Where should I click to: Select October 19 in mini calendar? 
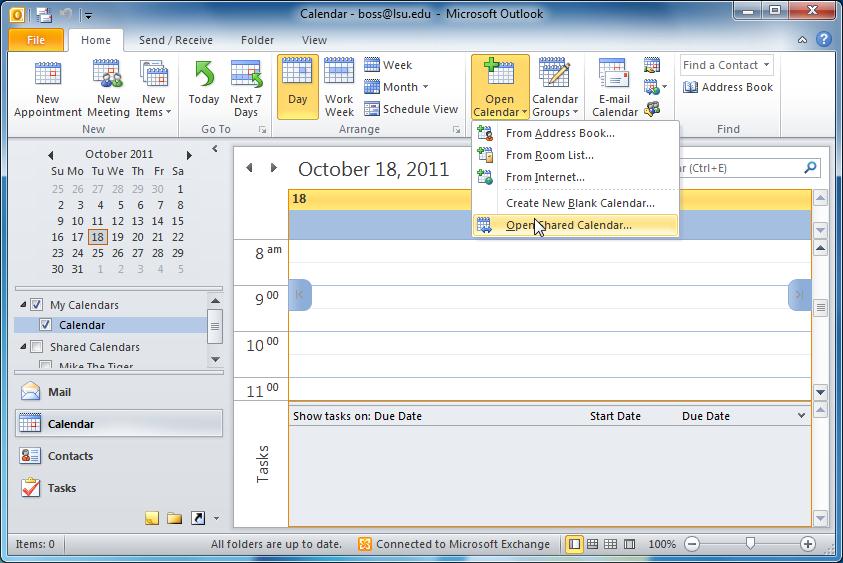[118, 237]
